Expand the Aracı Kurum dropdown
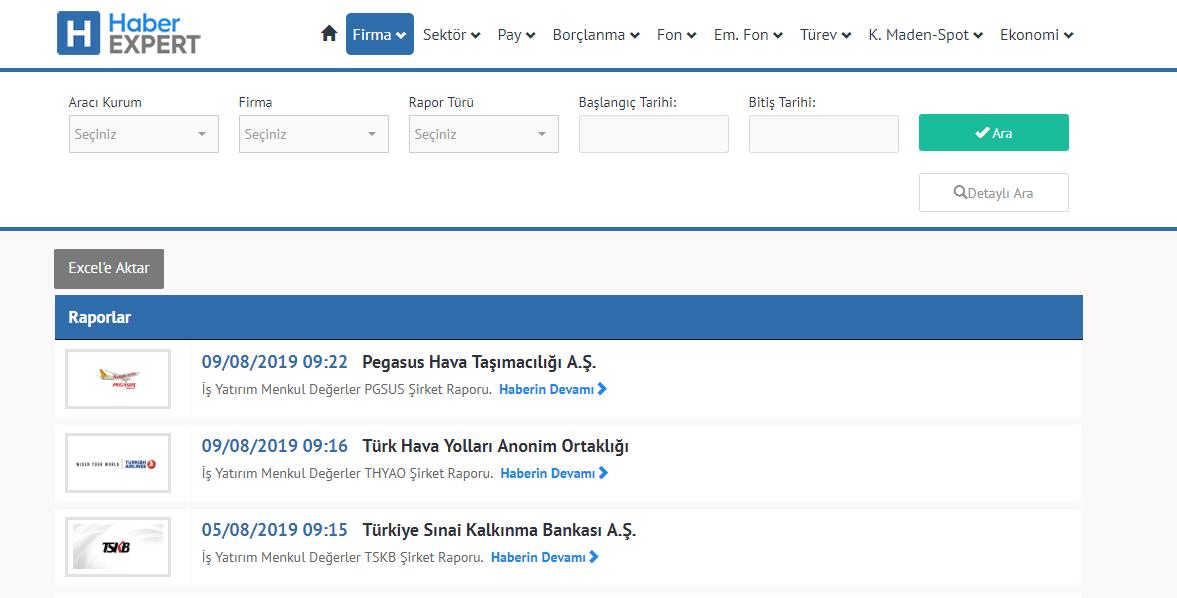Image resolution: width=1177 pixels, height=598 pixels. click(143, 134)
